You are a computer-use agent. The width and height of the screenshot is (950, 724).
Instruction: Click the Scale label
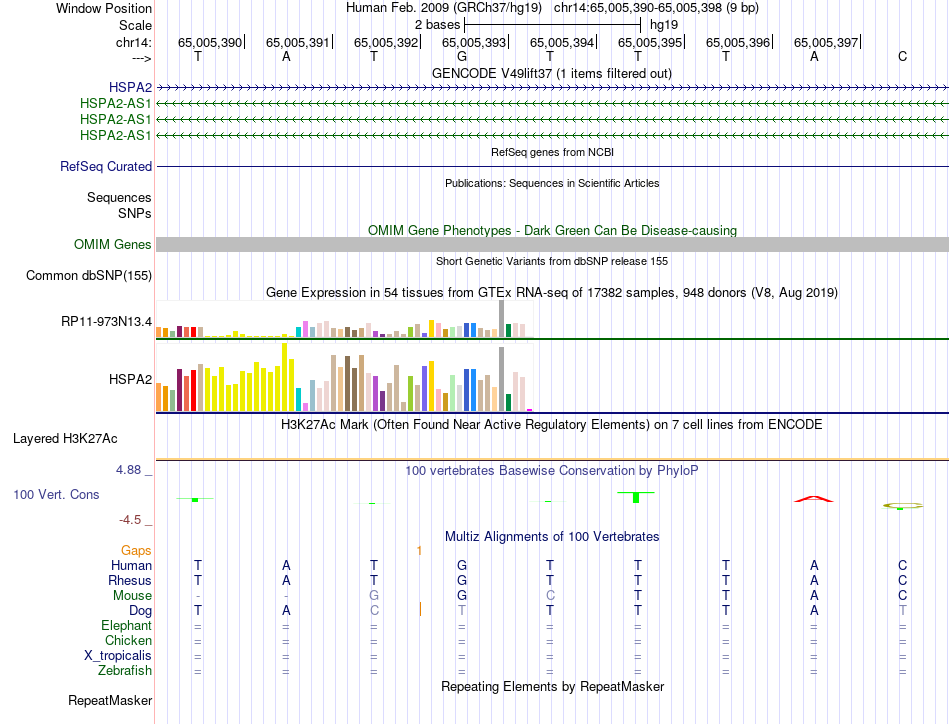tap(135, 25)
